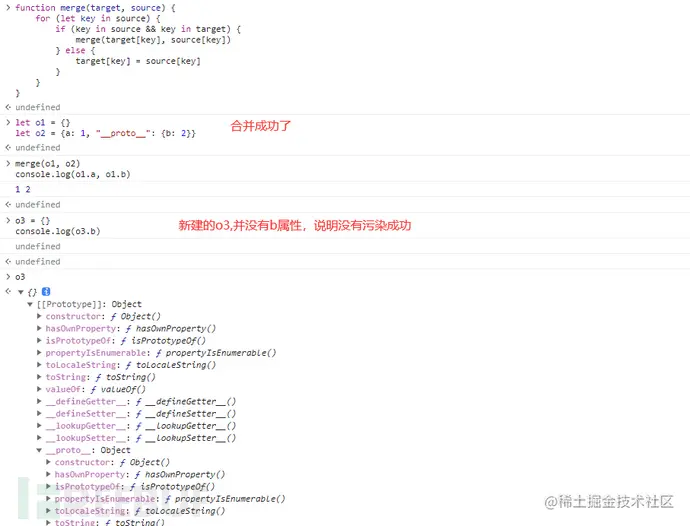Screen dimensions: 690x526
Task: Expand the __lookupGetter__ entry arrow
Action: (x=39, y=426)
